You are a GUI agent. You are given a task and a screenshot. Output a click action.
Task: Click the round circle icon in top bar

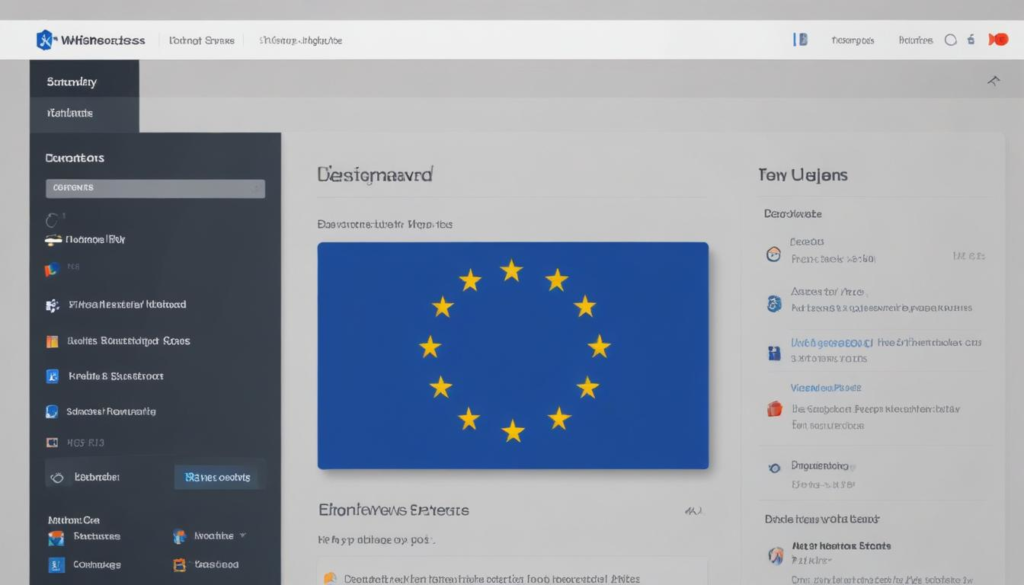click(x=951, y=40)
